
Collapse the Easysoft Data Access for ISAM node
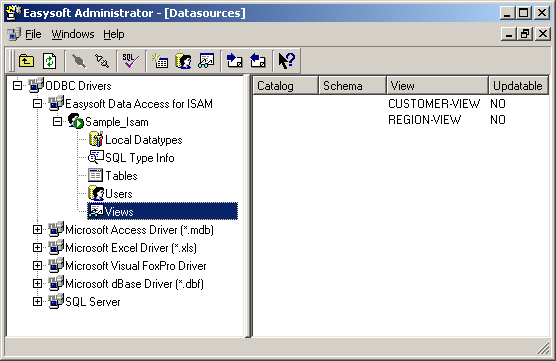click(37, 104)
